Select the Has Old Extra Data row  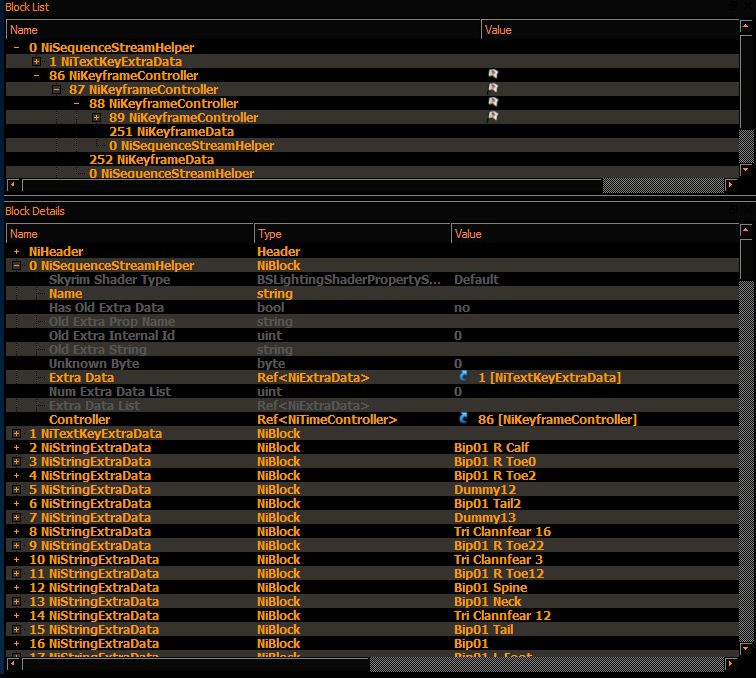pyautogui.click(x=372, y=308)
